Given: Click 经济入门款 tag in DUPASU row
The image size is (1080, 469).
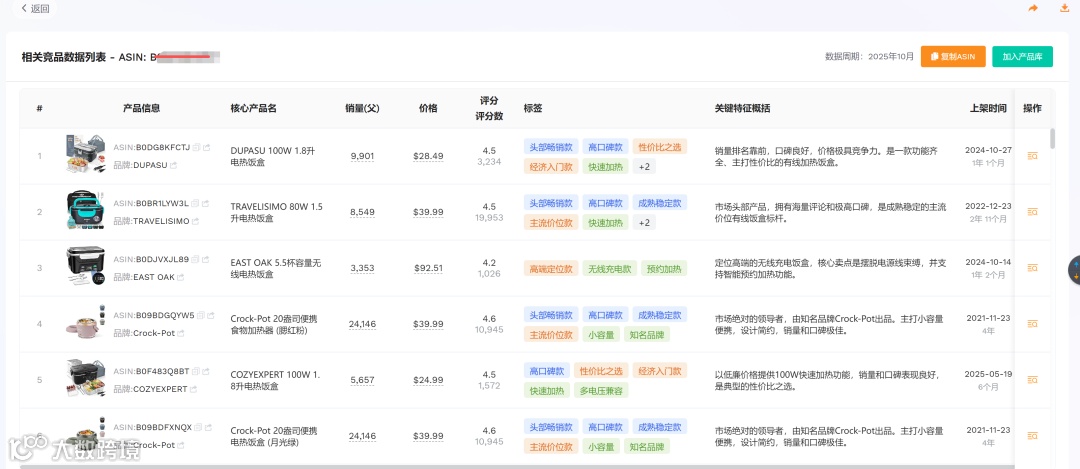Looking at the screenshot, I should 551,167.
